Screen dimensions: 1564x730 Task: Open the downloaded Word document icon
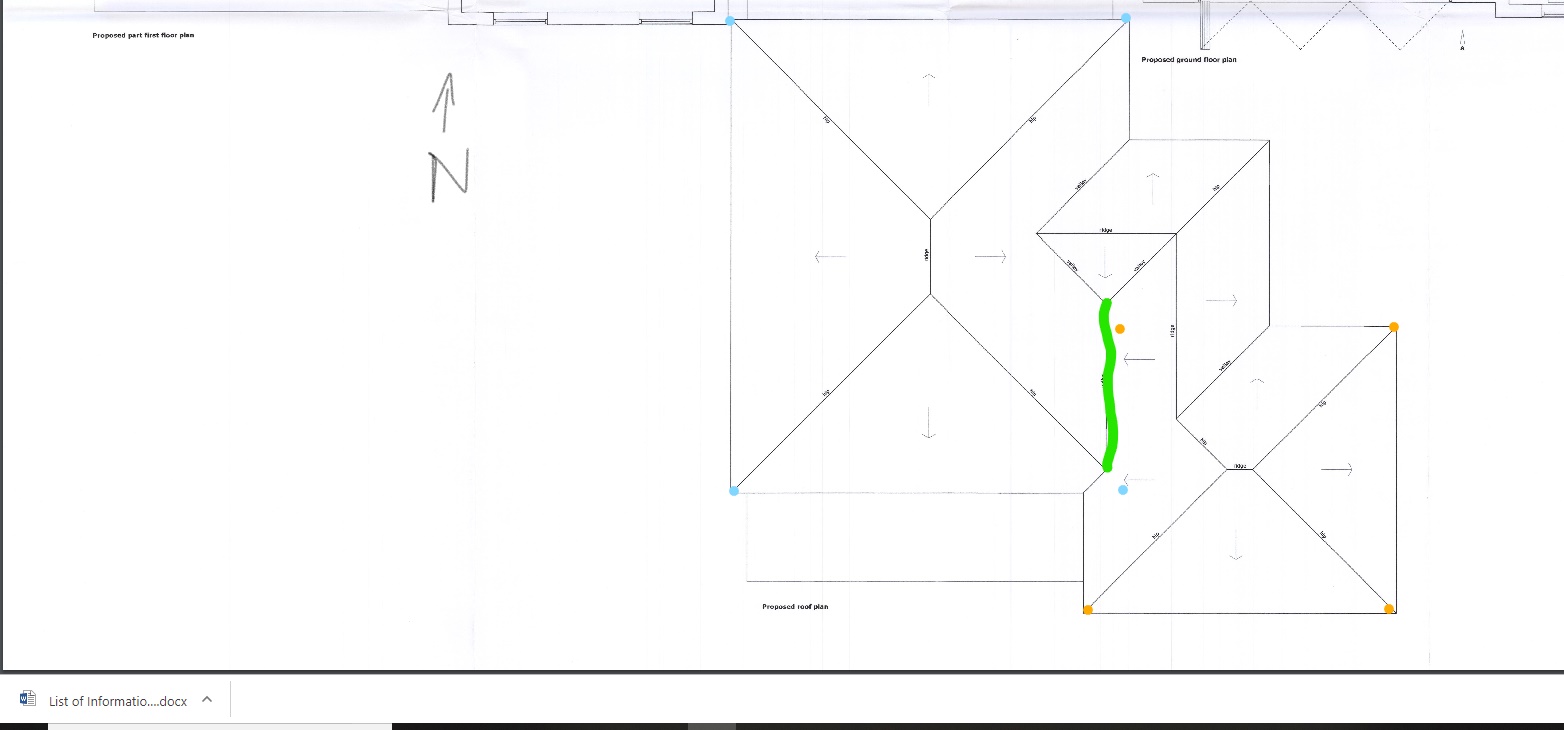point(26,697)
